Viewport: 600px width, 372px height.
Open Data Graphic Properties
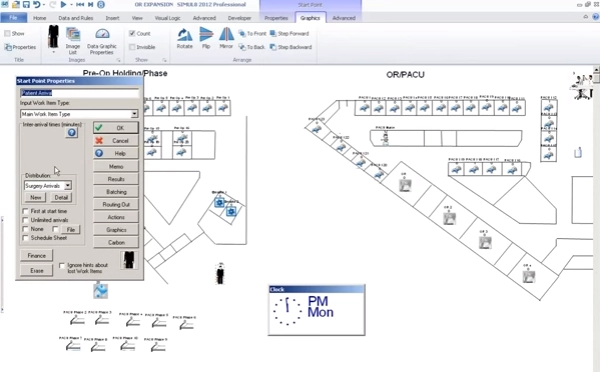[x=102, y=41]
